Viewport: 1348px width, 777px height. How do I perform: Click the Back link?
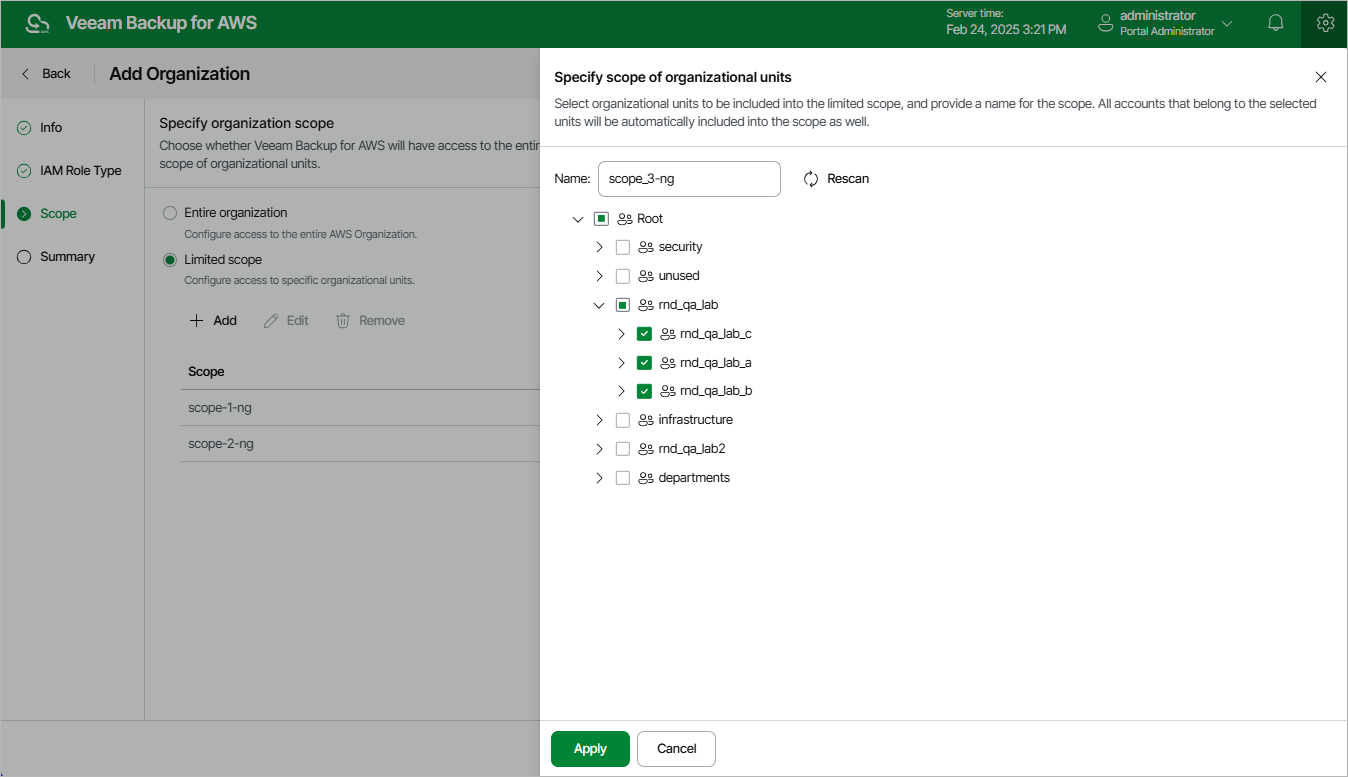coord(46,73)
